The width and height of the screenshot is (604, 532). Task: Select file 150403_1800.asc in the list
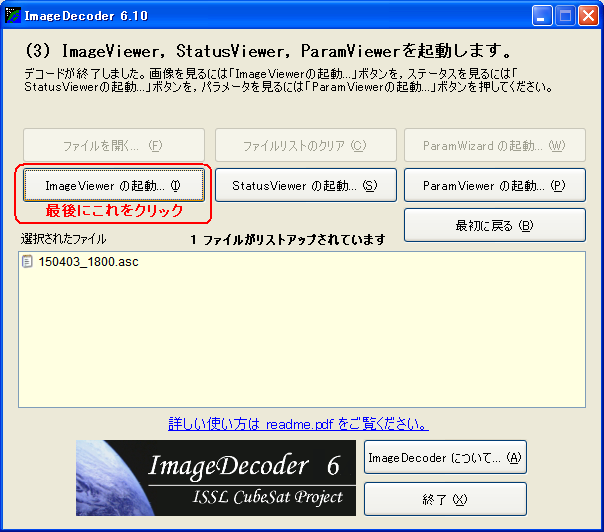point(88,262)
